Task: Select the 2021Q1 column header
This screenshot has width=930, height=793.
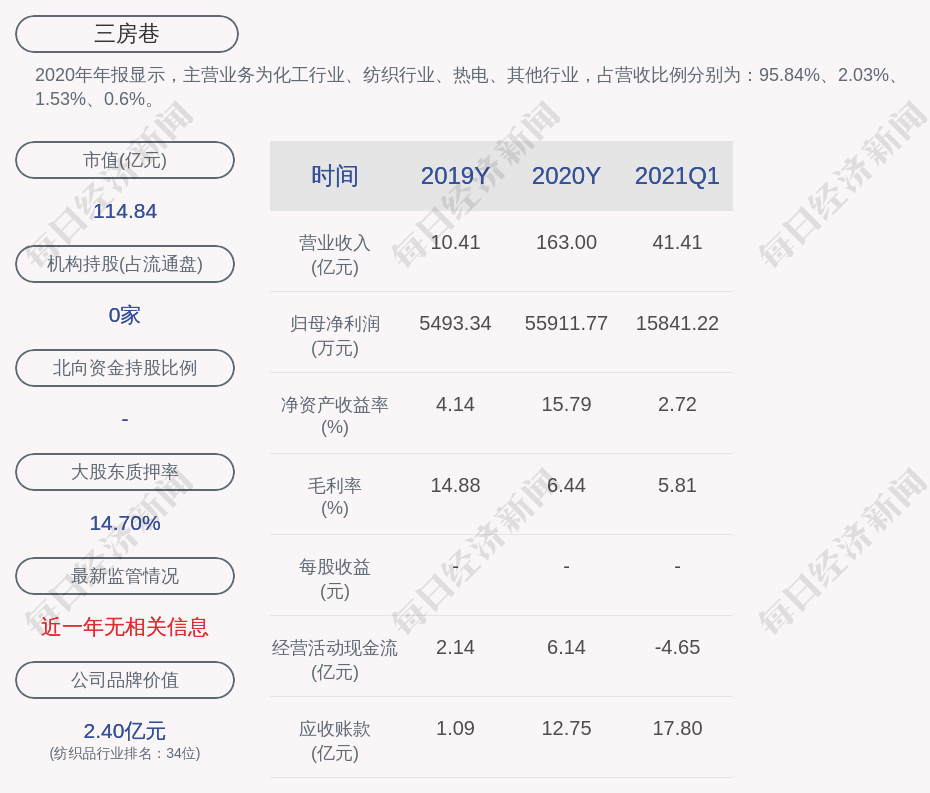Action: (x=677, y=176)
